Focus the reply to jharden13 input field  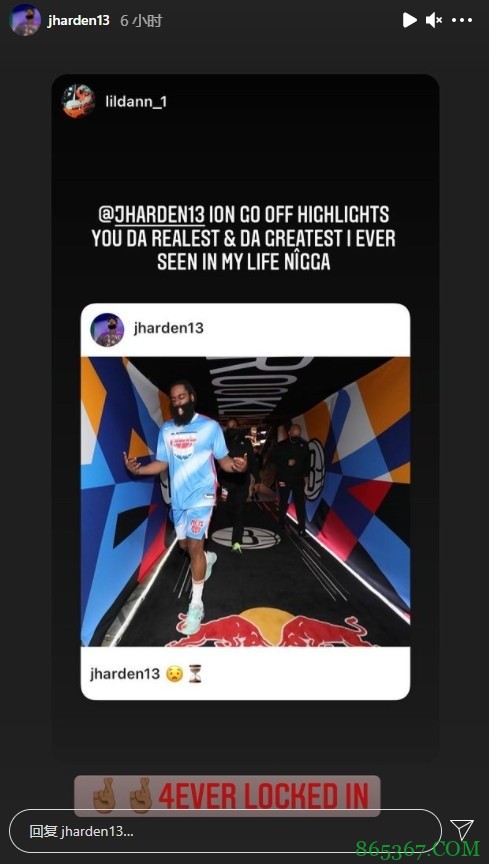click(225, 831)
